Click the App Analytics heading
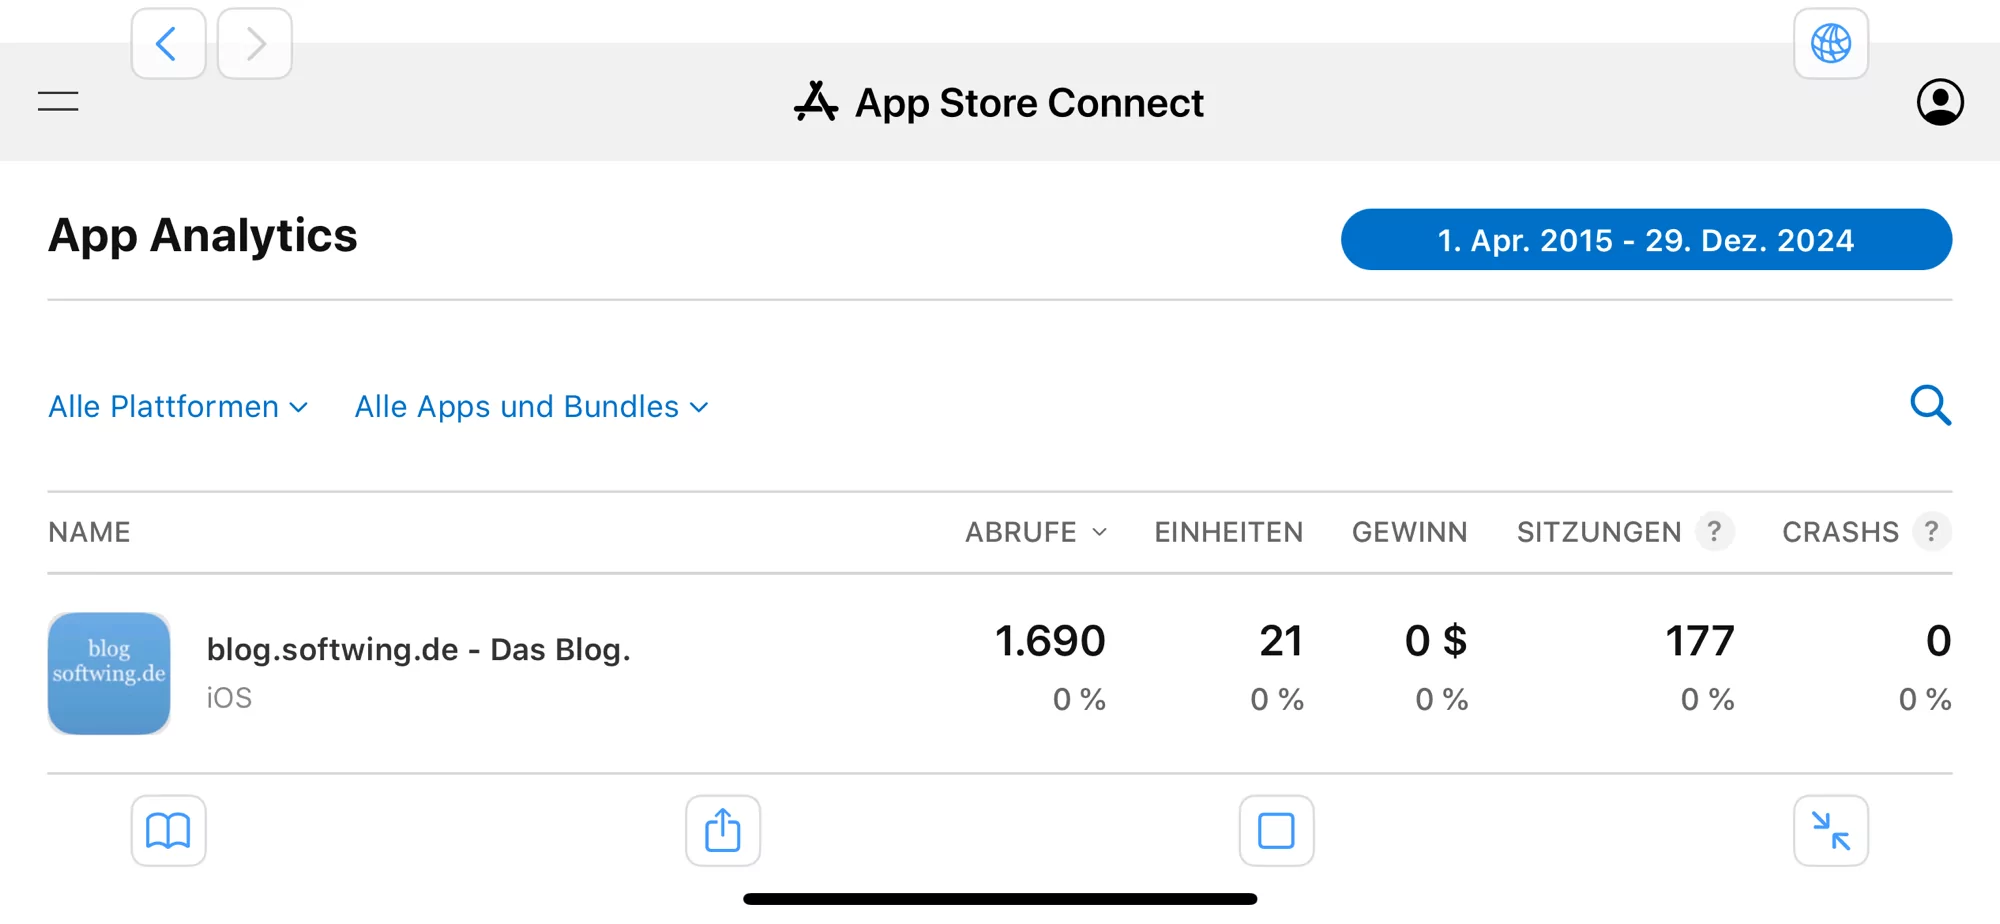2000x924 pixels. [203, 236]
